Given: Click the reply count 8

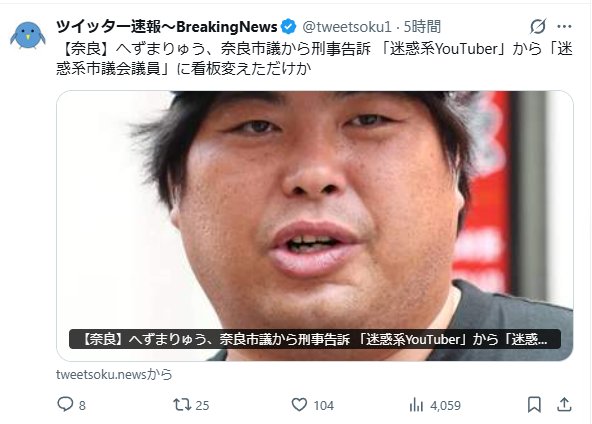Looking at the screenshot, I should pyautogui.click(x=82, y=405).
